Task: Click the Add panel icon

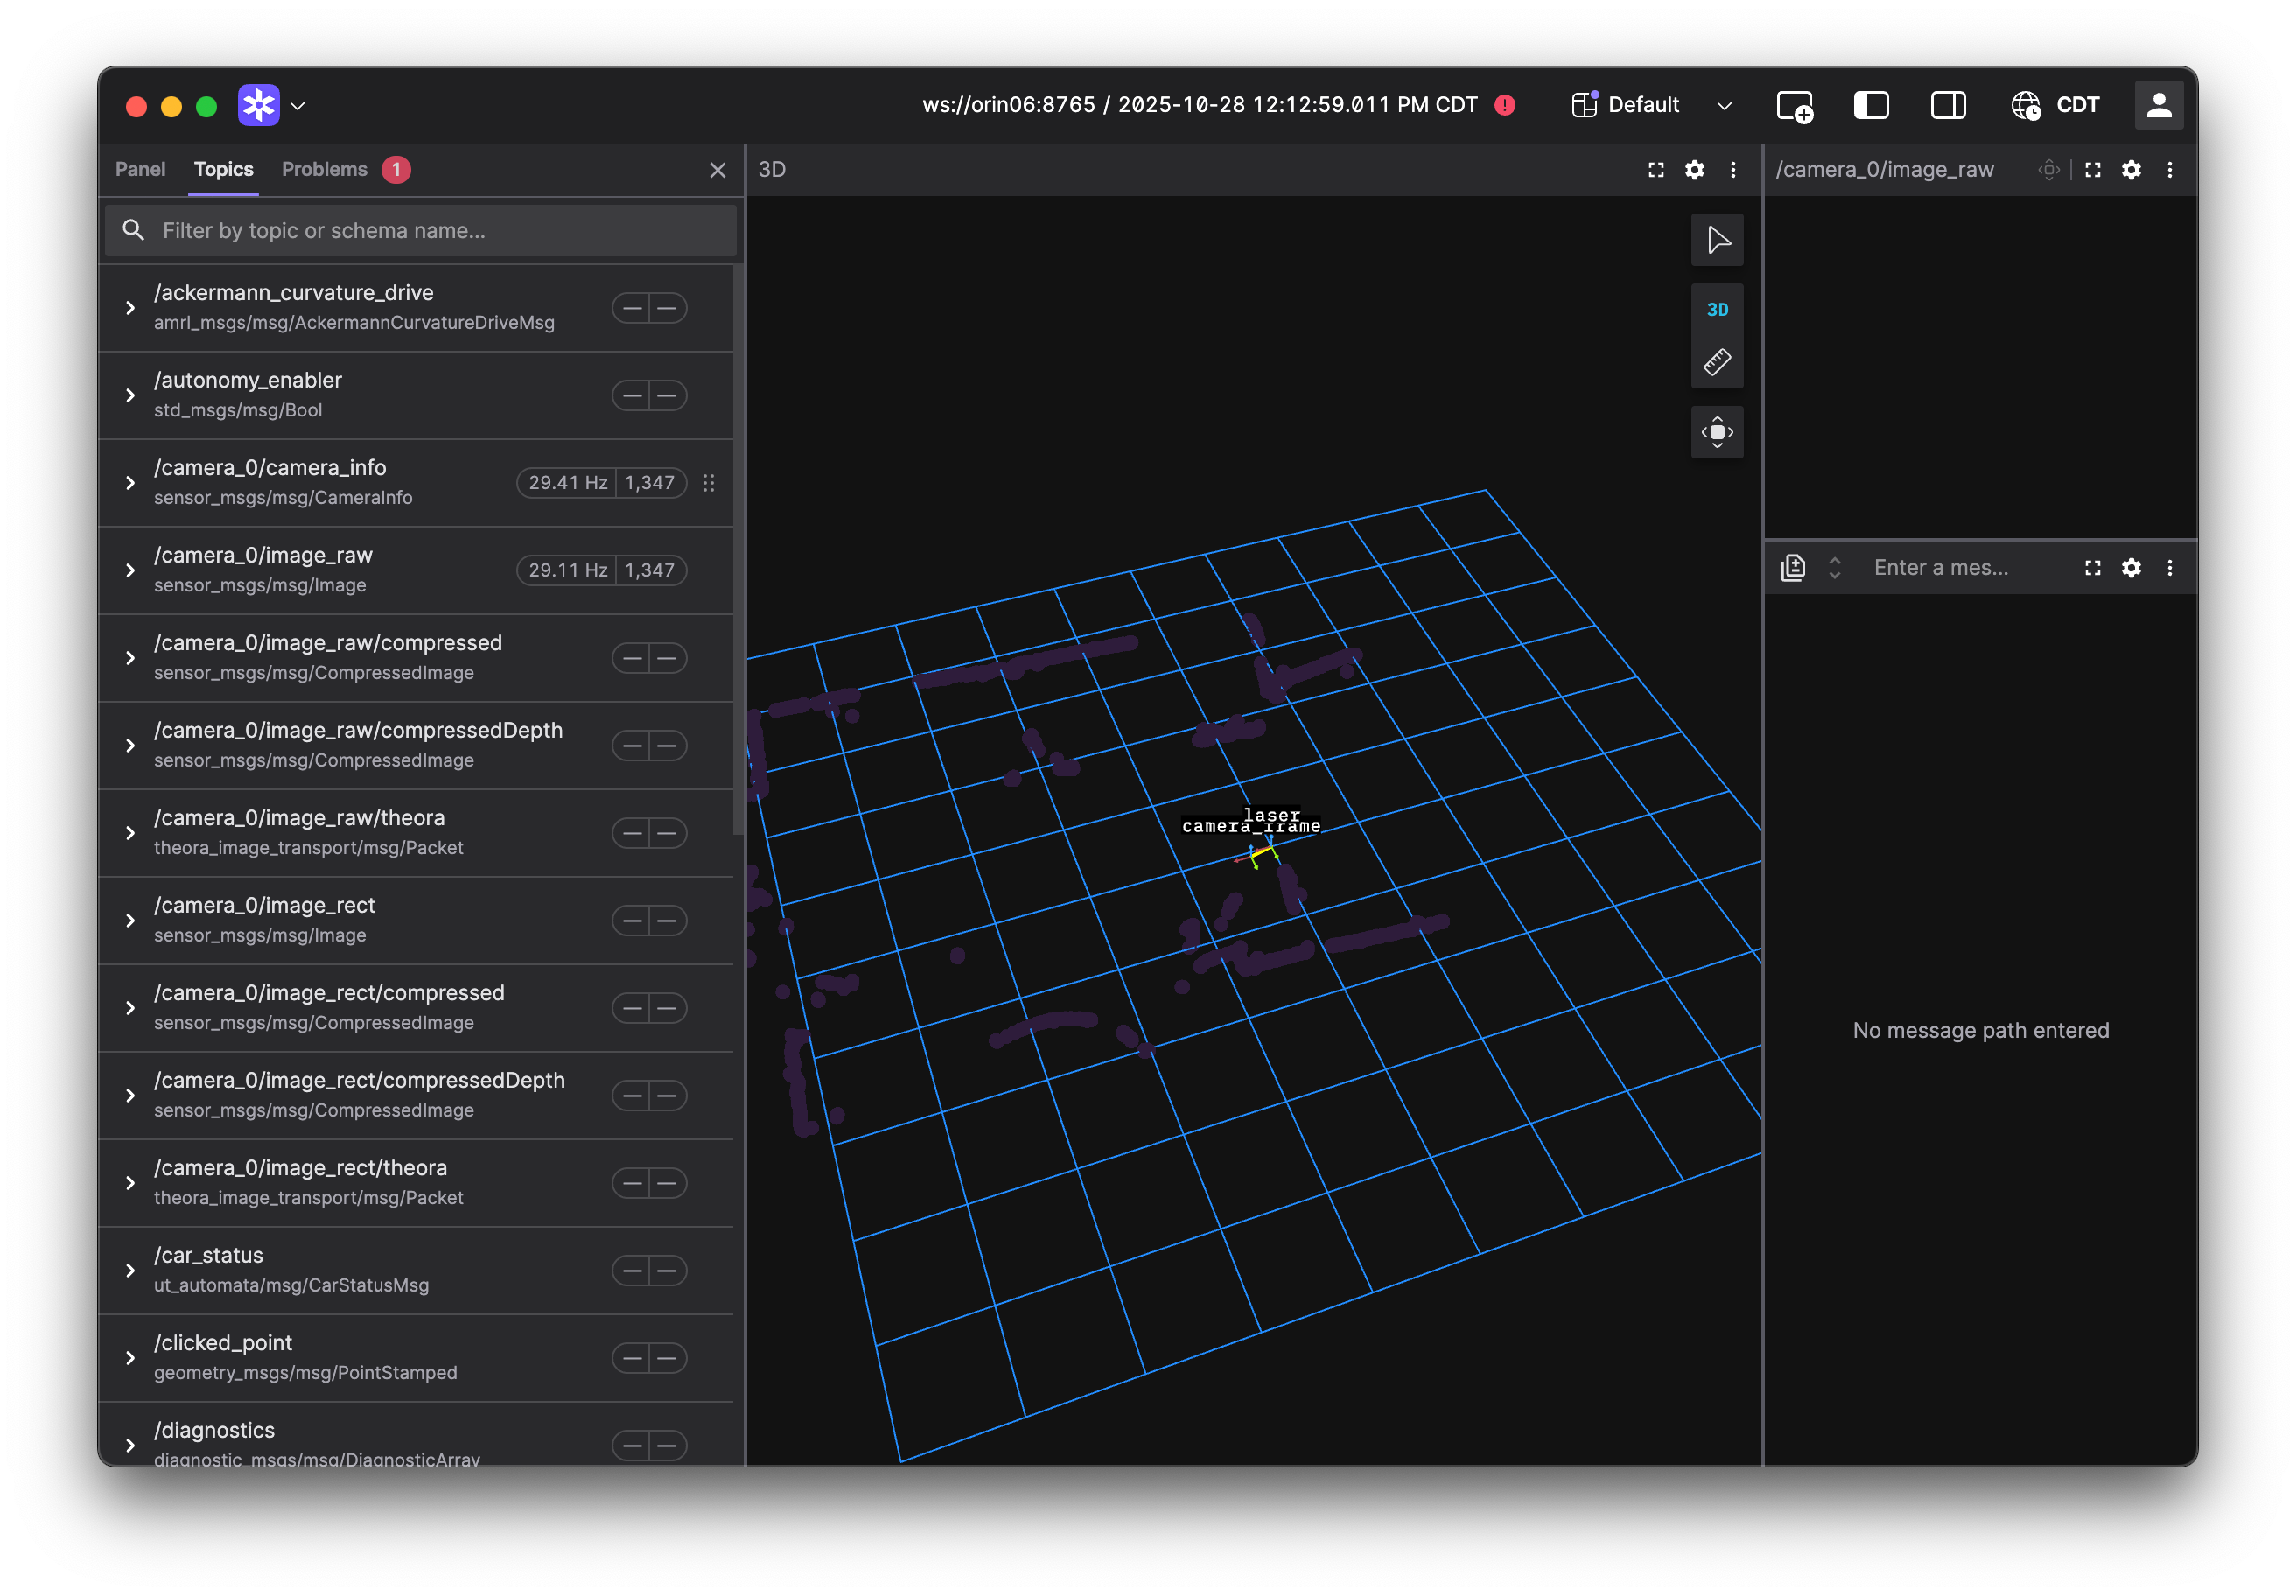Action: pos(1794,106)
